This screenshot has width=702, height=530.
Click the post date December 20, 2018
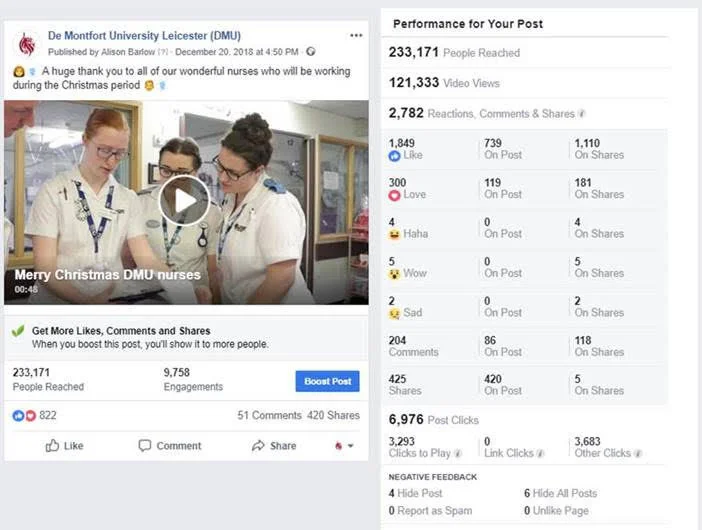click(x=236, y=52)
